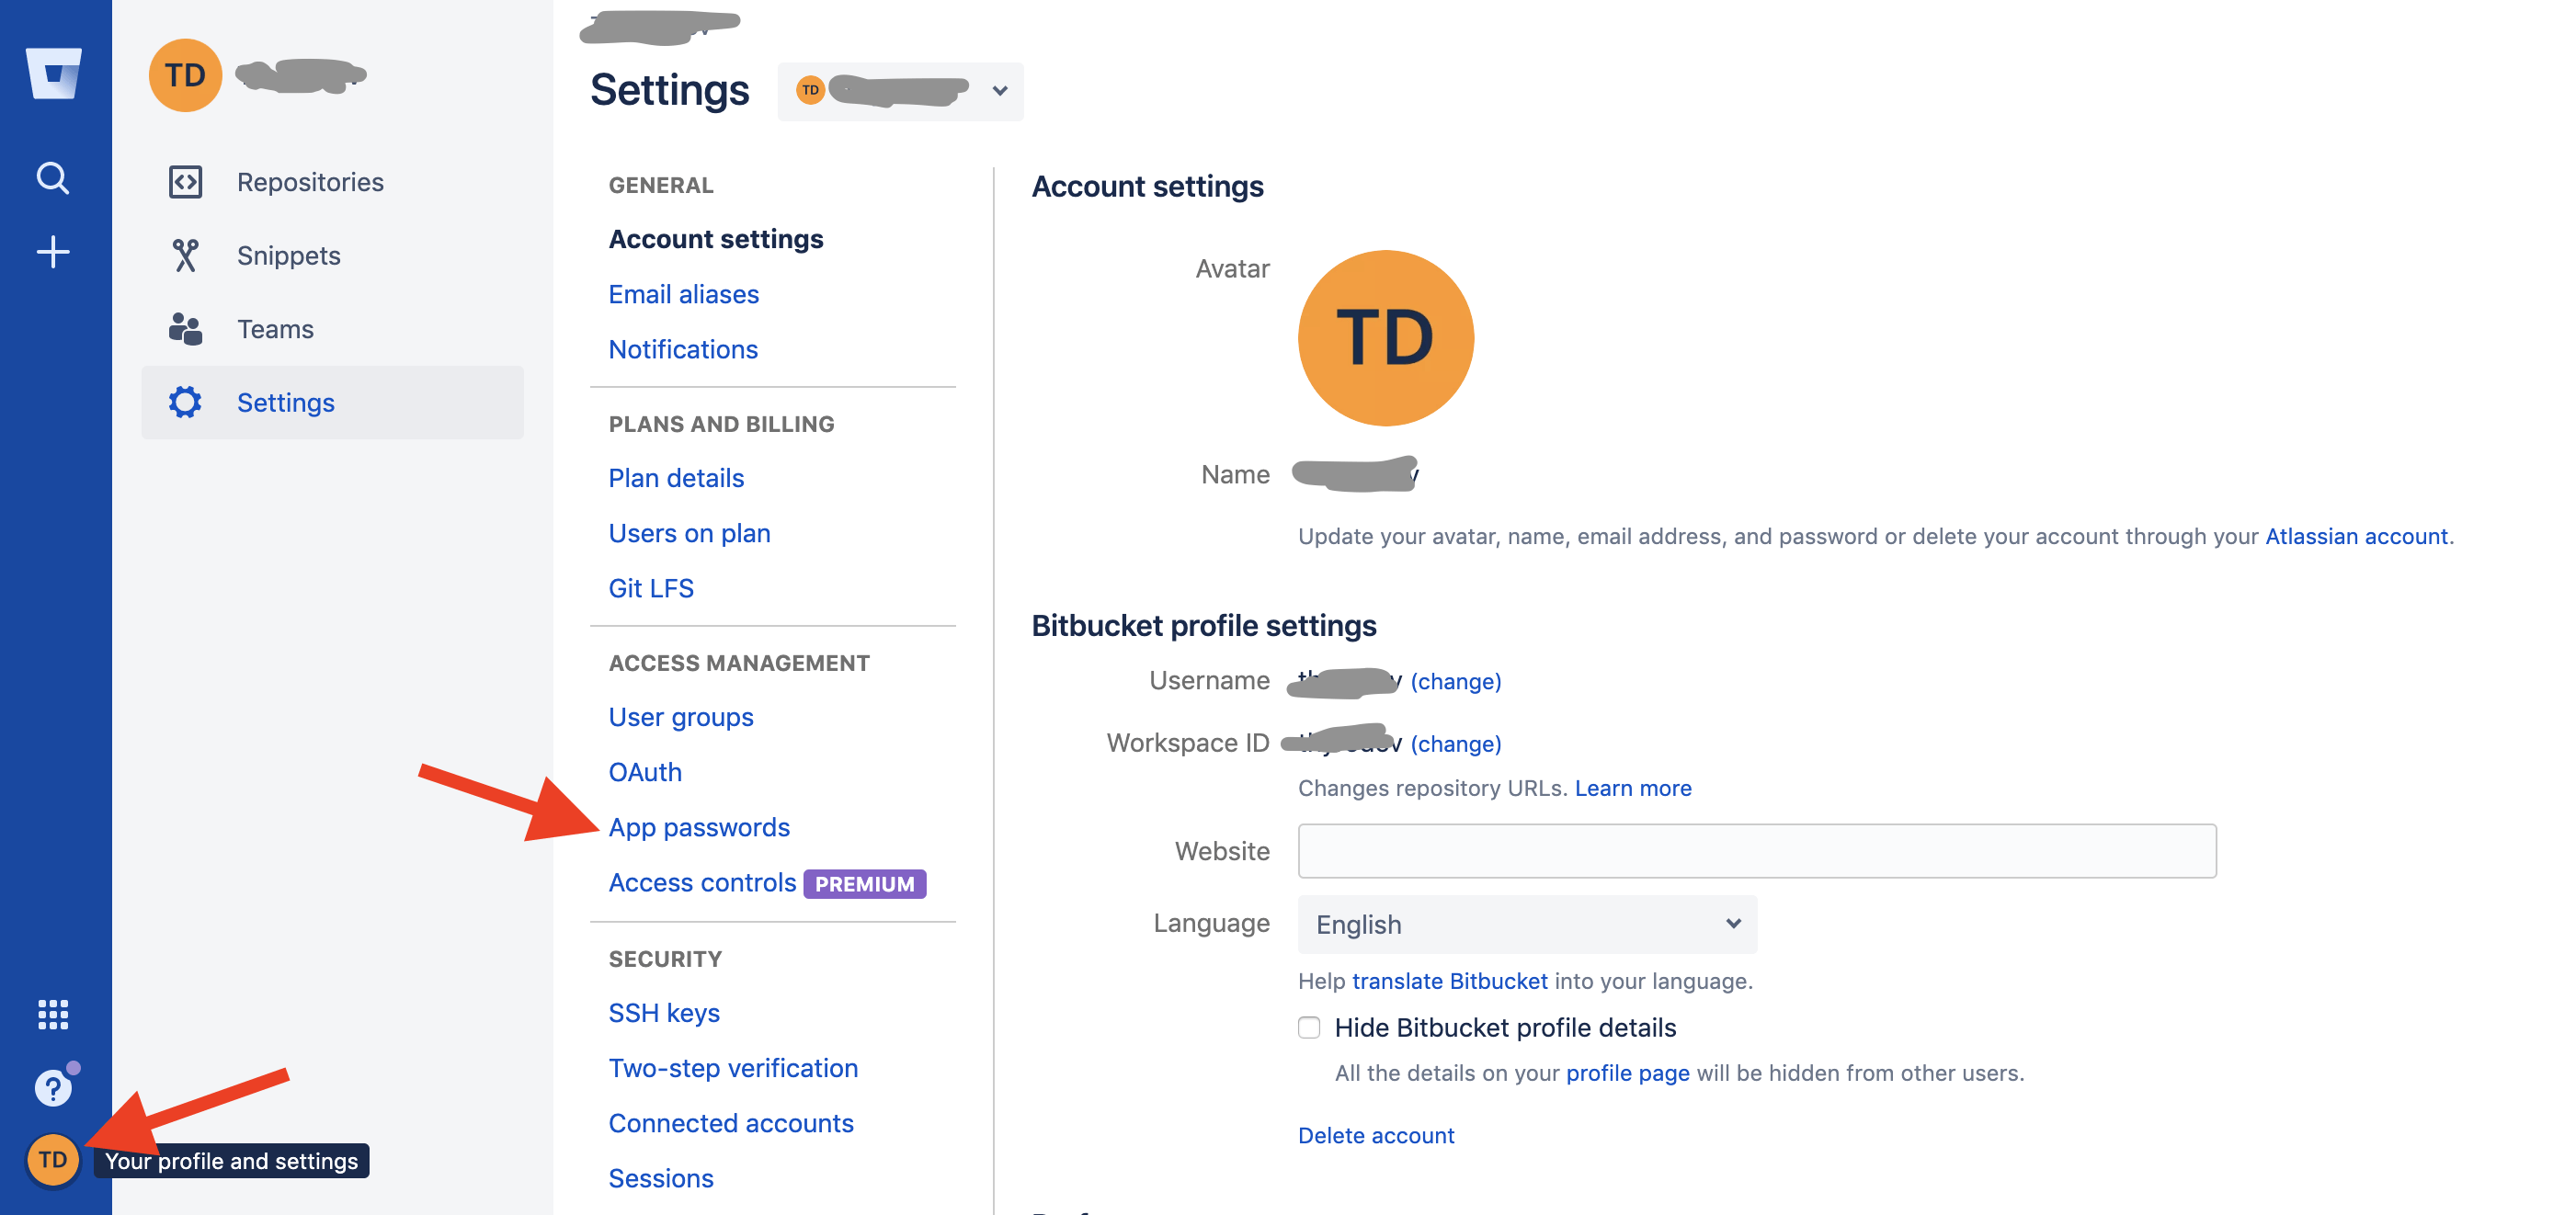This screenshot has height=1215, width=2576.
Task: Enable Hide Bitbucket profile details checkbox
Action: pyautogui.click(x=1309, y=1027)
